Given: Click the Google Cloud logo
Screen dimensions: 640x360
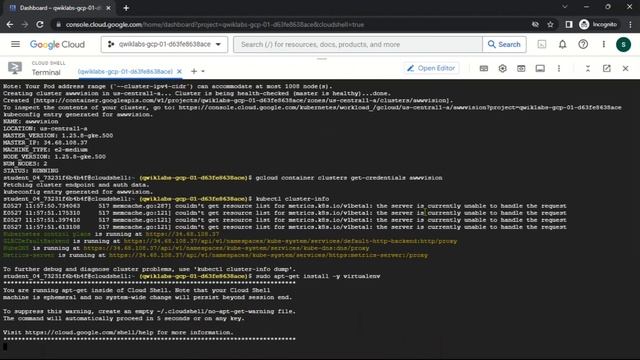Looking at the screenshot, I should (57, 44).
